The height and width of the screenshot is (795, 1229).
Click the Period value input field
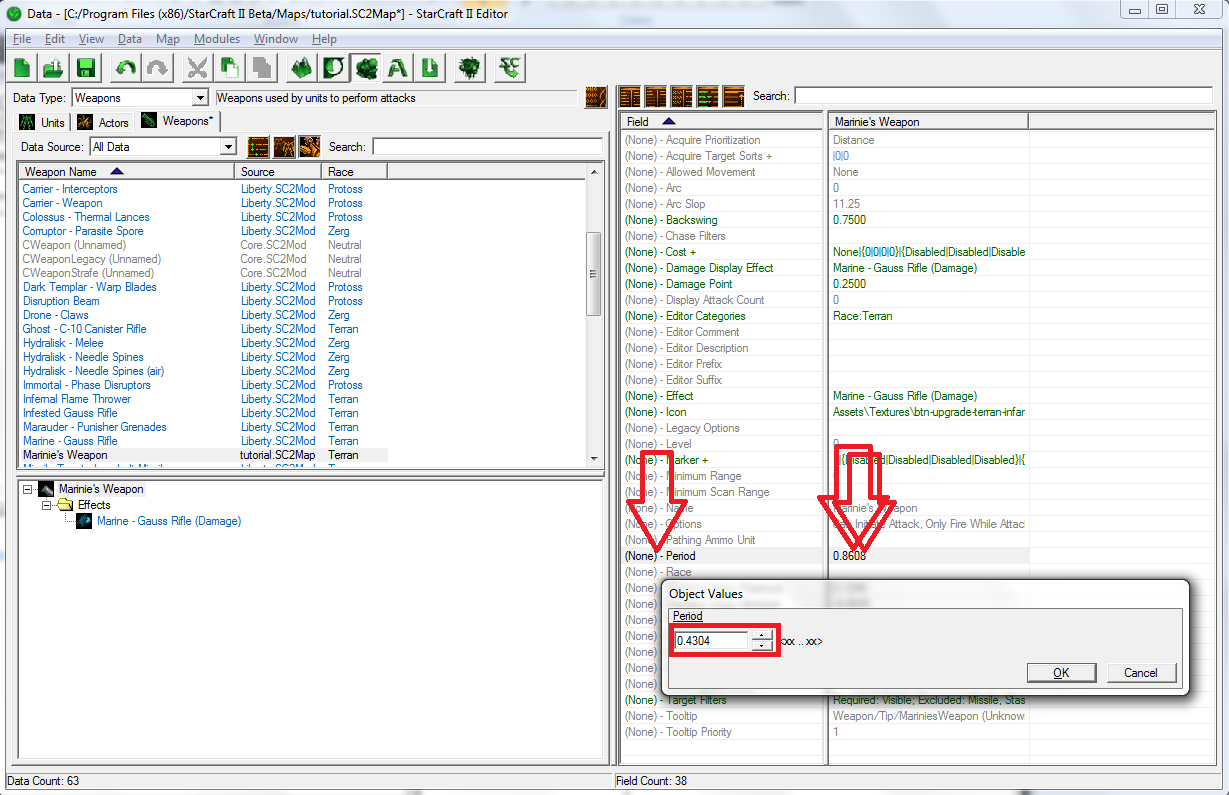tap(713, 641)
